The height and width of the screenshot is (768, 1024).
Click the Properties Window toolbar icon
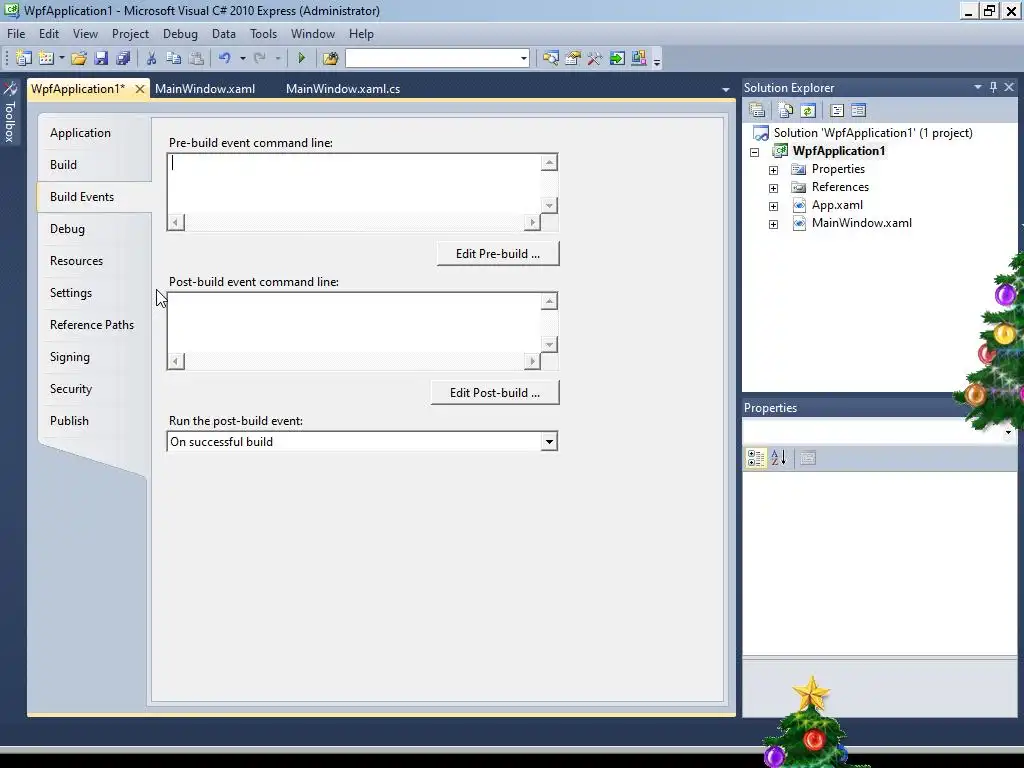573,58
